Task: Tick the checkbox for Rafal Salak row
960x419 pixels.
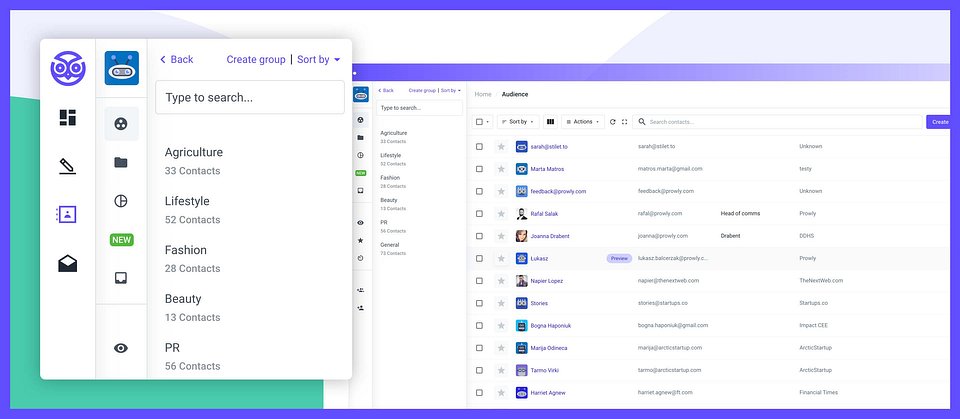Action: point(479,214)
